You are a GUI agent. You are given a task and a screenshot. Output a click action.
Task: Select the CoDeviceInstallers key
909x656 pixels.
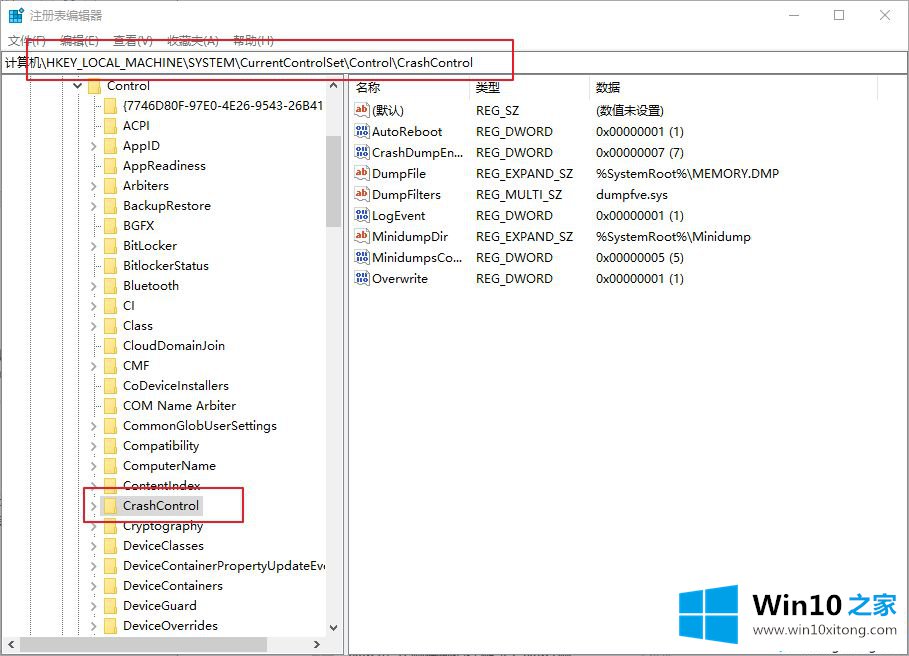176,386
